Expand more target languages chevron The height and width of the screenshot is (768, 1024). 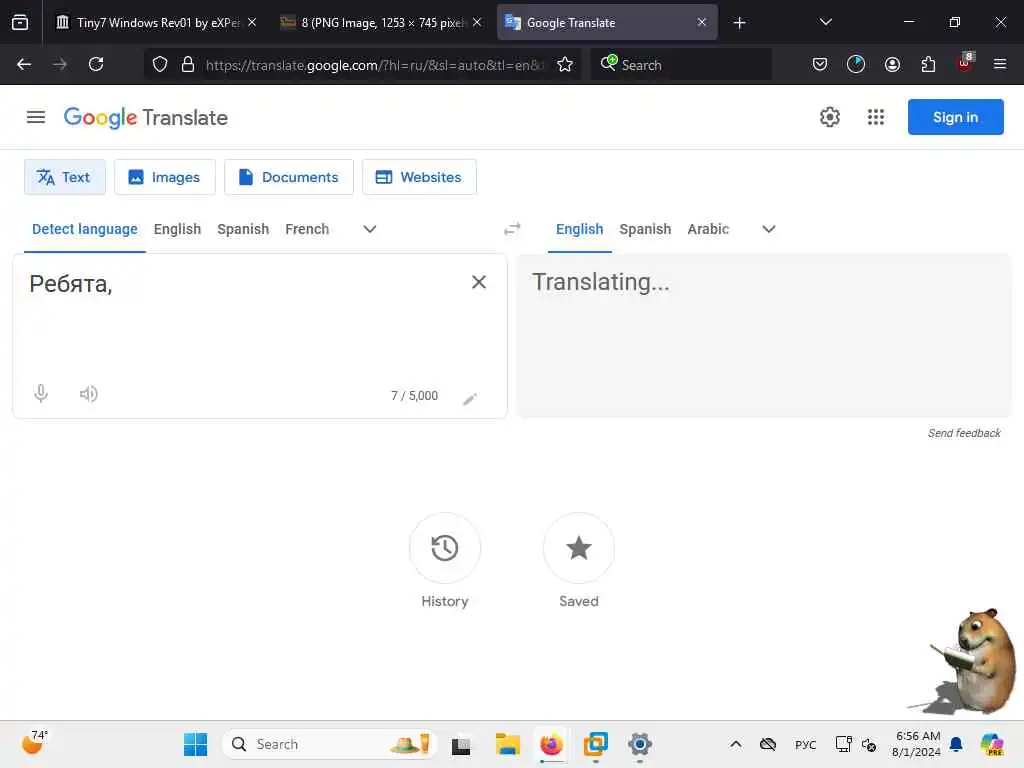[769, 229]
